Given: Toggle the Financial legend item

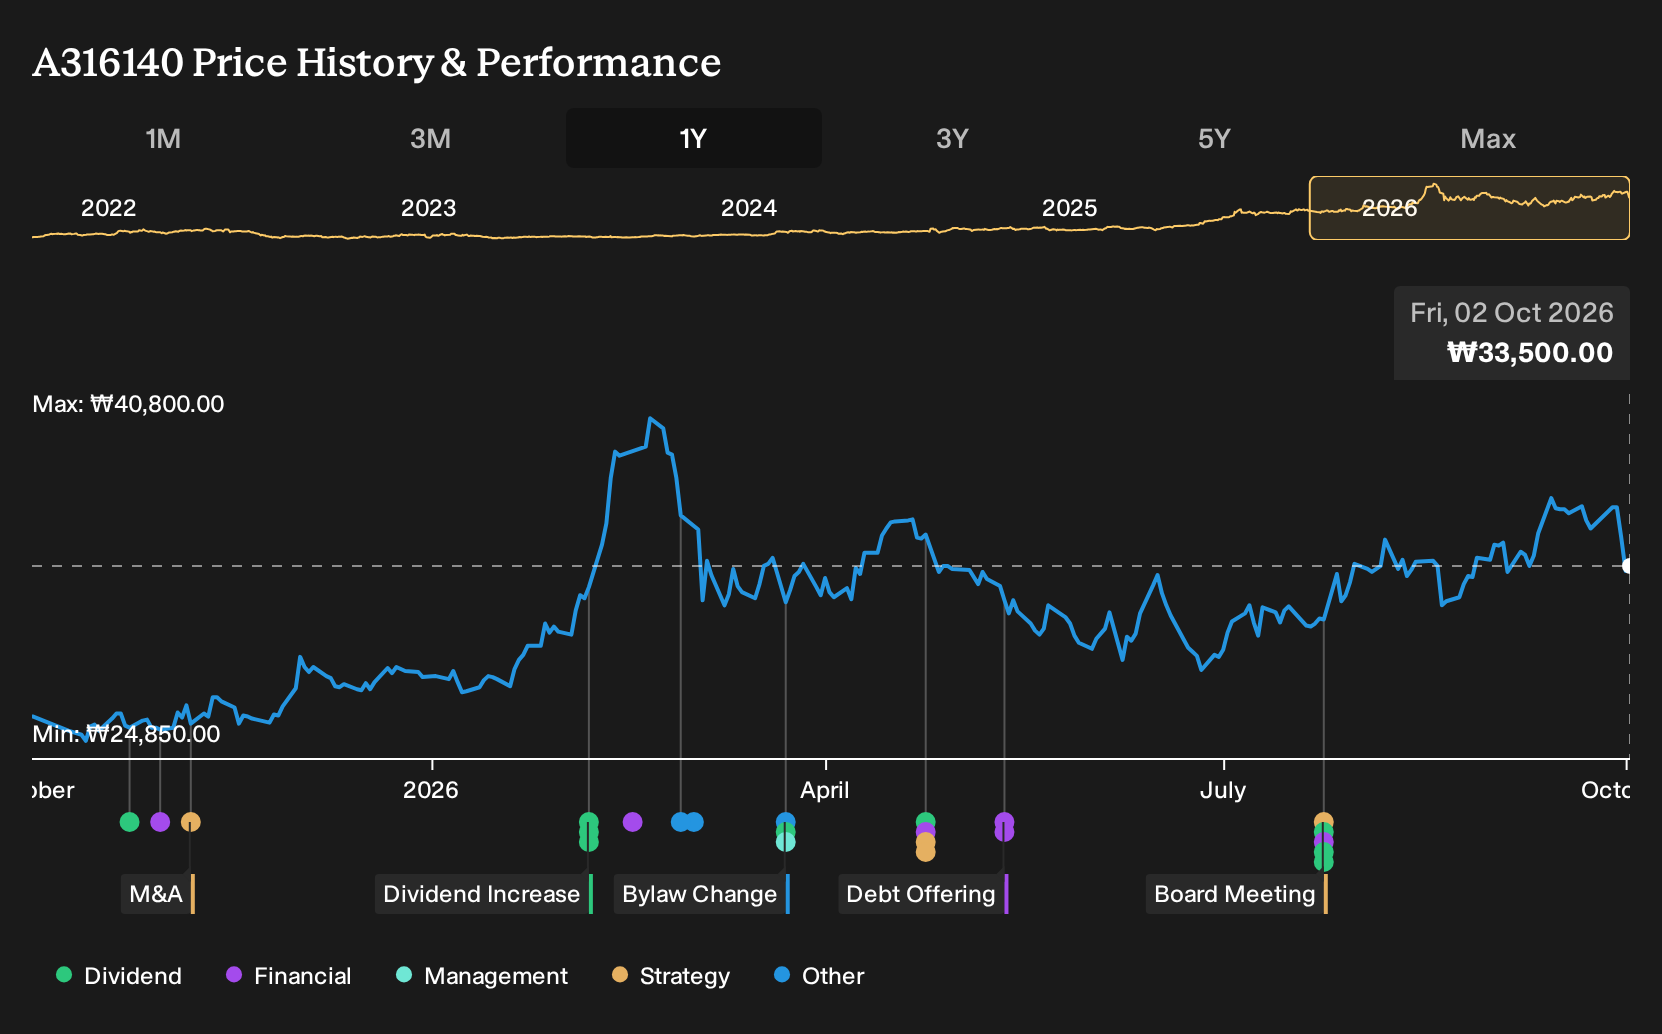Looking at the screenshot, I should 289,976.
